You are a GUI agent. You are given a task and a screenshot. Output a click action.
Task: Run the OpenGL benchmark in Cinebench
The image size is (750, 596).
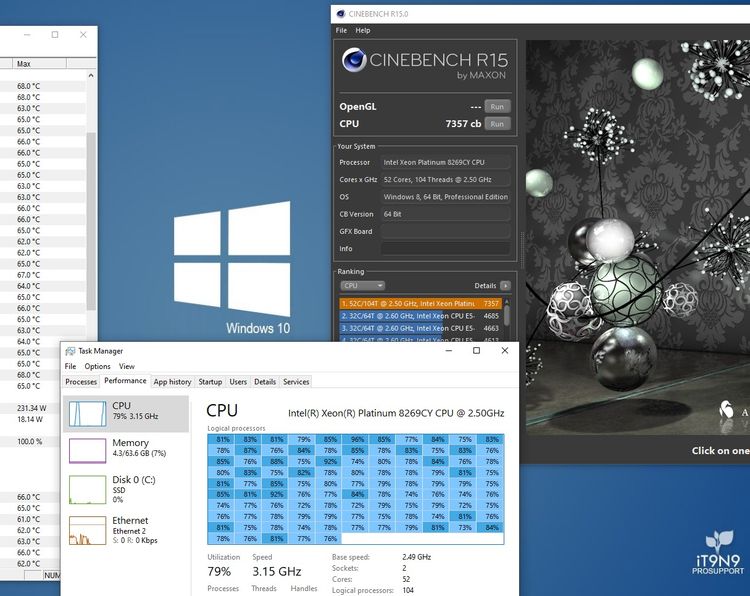click(497, 107)
